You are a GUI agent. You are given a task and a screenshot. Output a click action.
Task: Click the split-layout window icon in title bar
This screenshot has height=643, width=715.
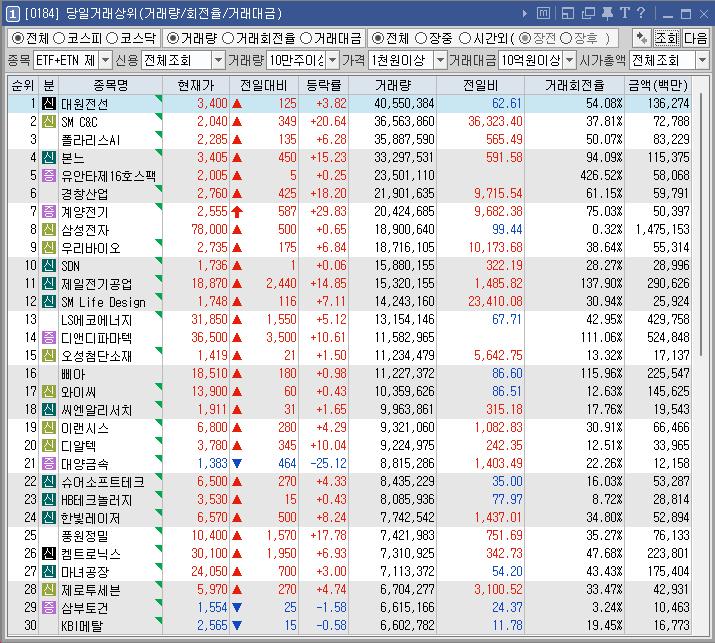568,13
